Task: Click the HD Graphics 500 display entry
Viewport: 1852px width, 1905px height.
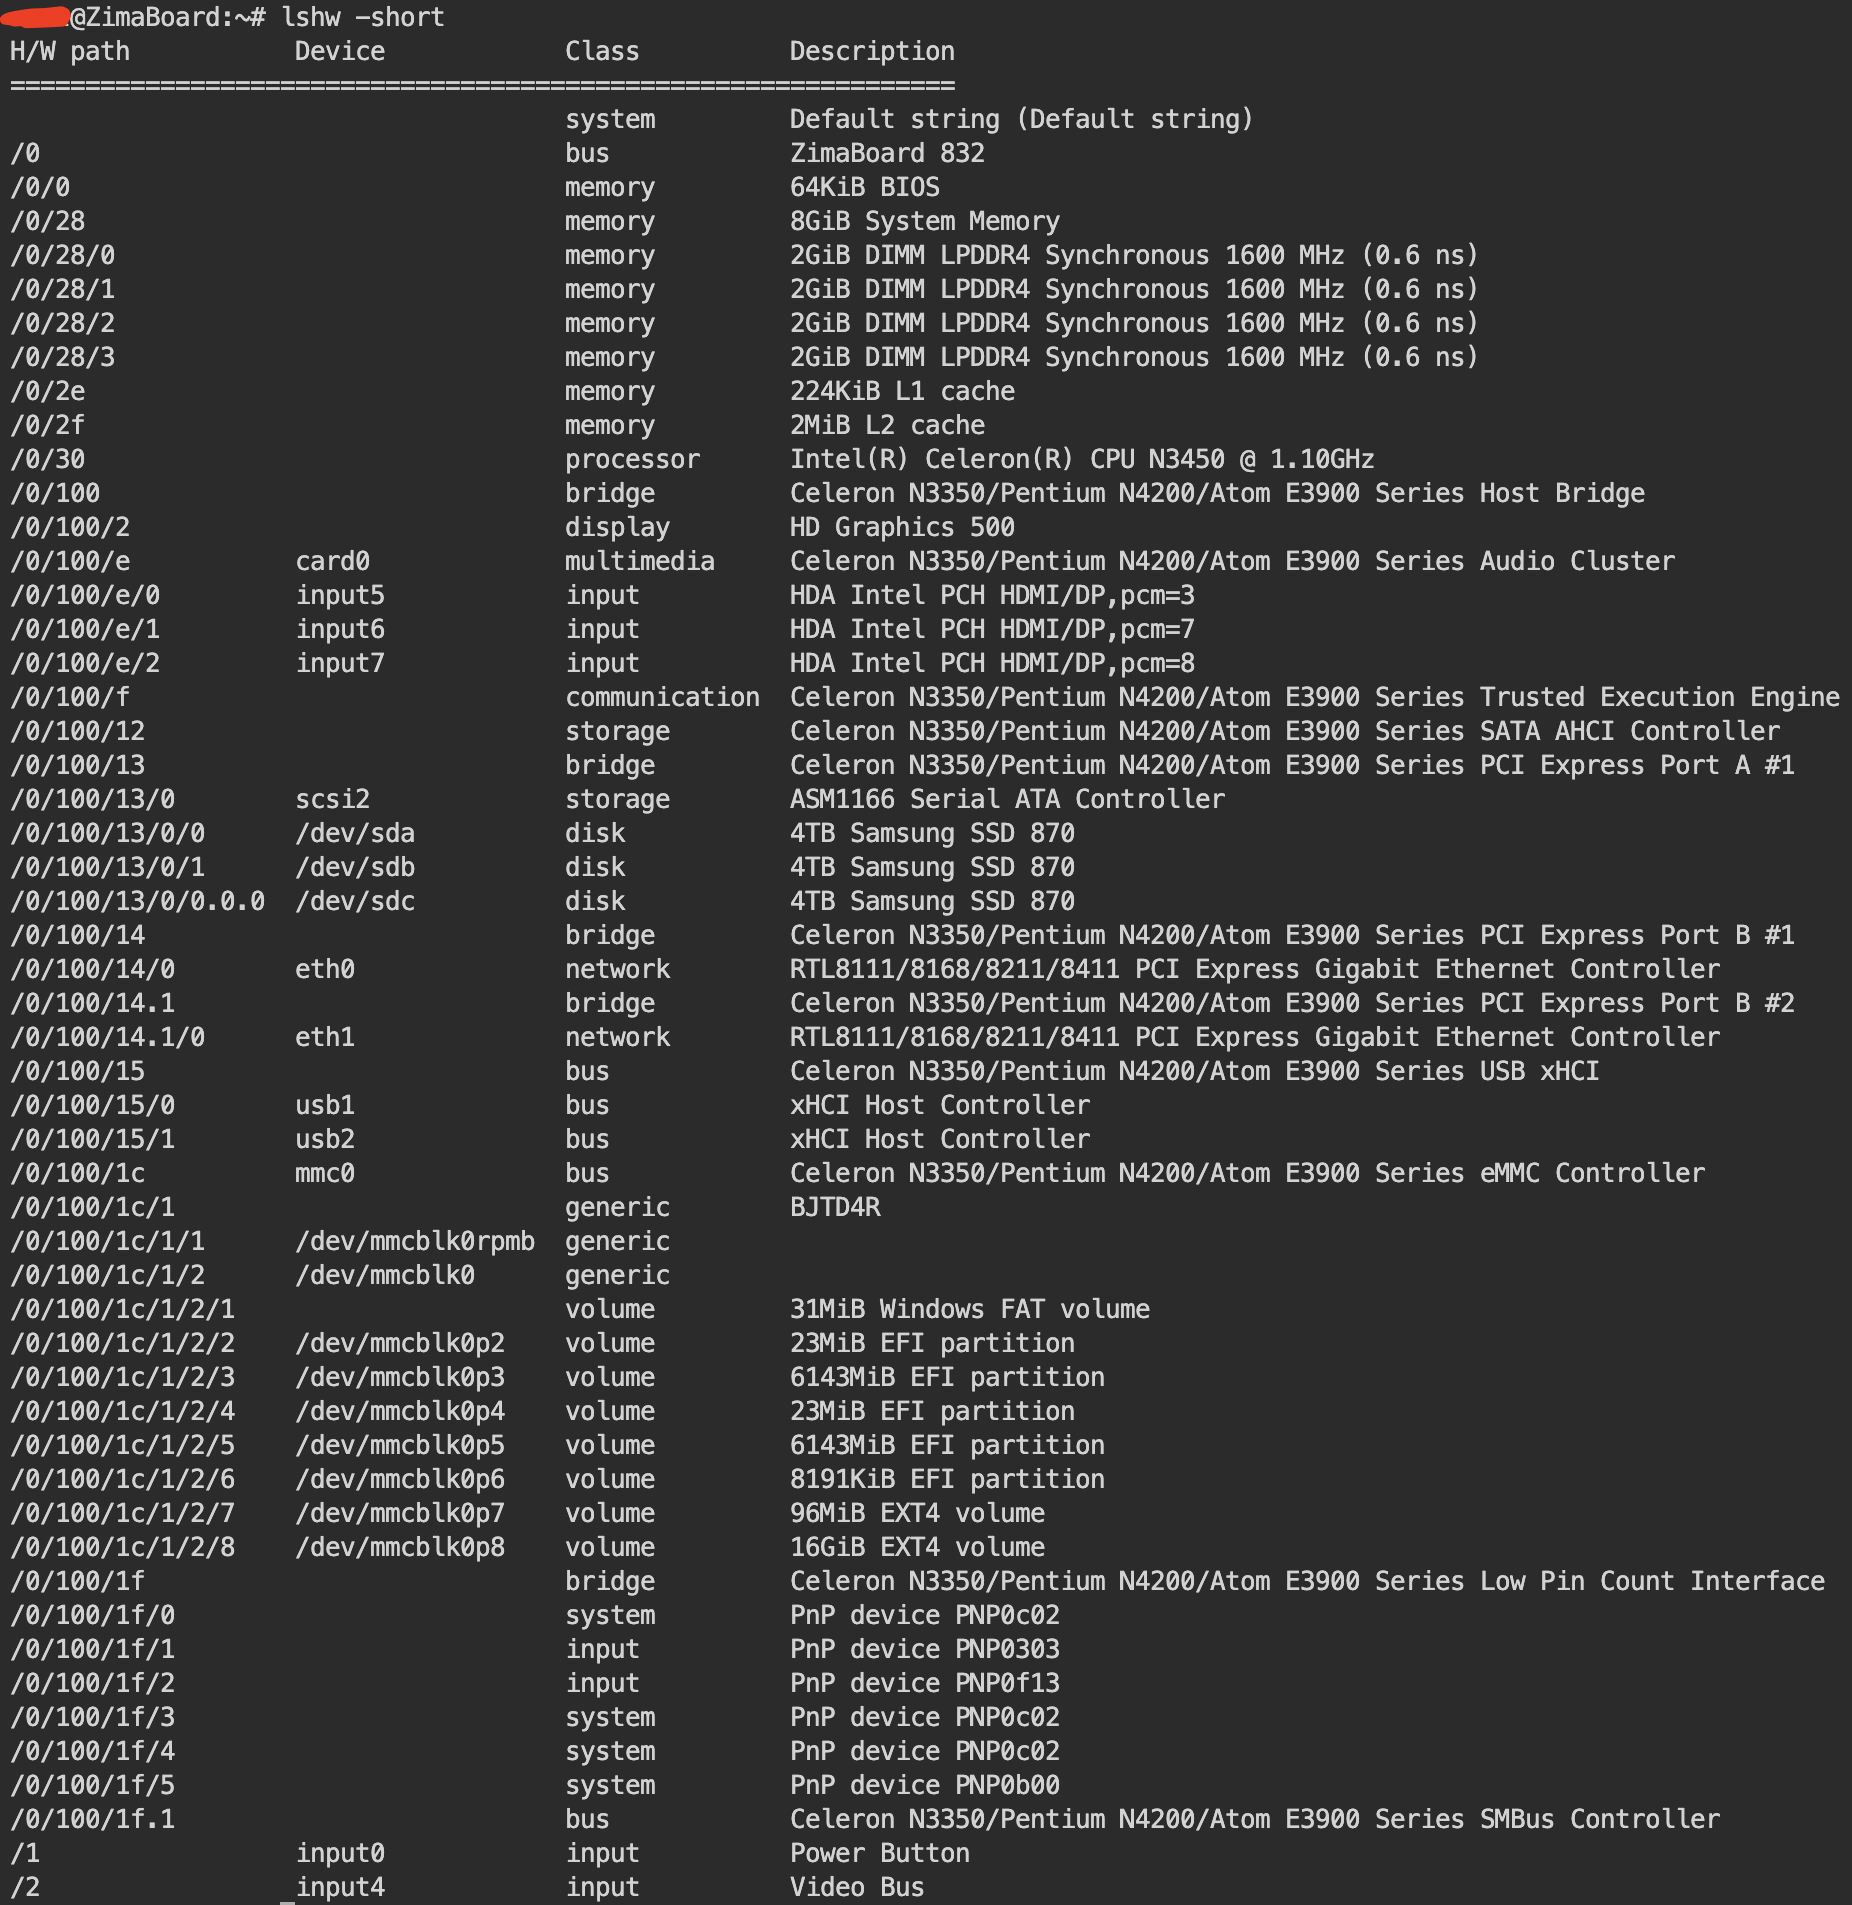Action: click(x=902, y=527)
